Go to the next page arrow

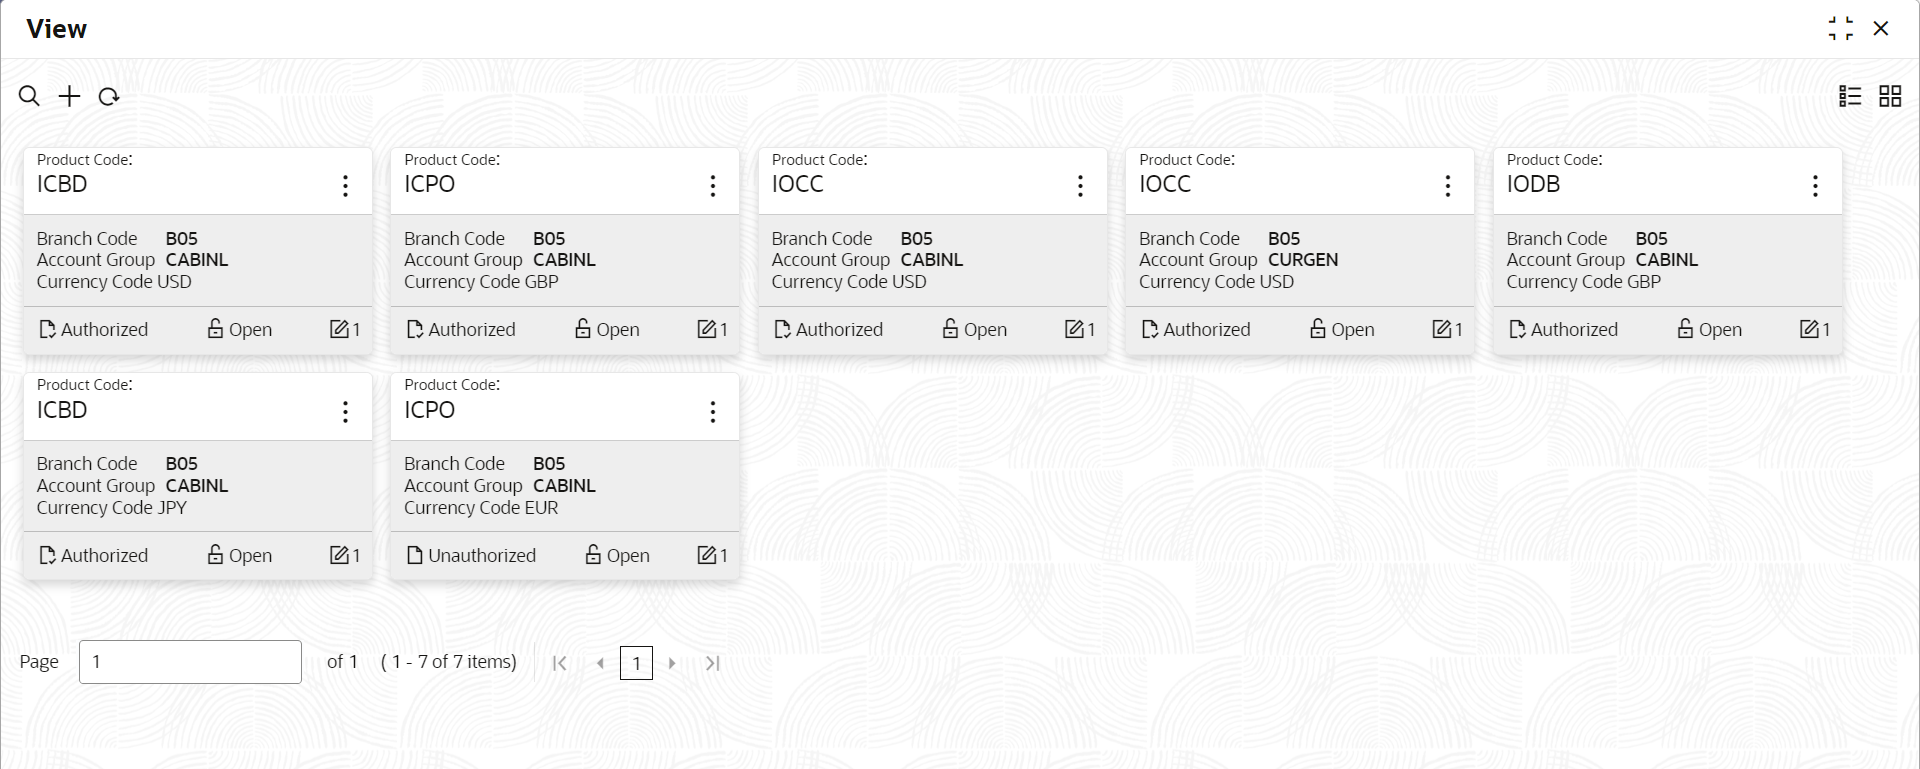click(672, 663)
